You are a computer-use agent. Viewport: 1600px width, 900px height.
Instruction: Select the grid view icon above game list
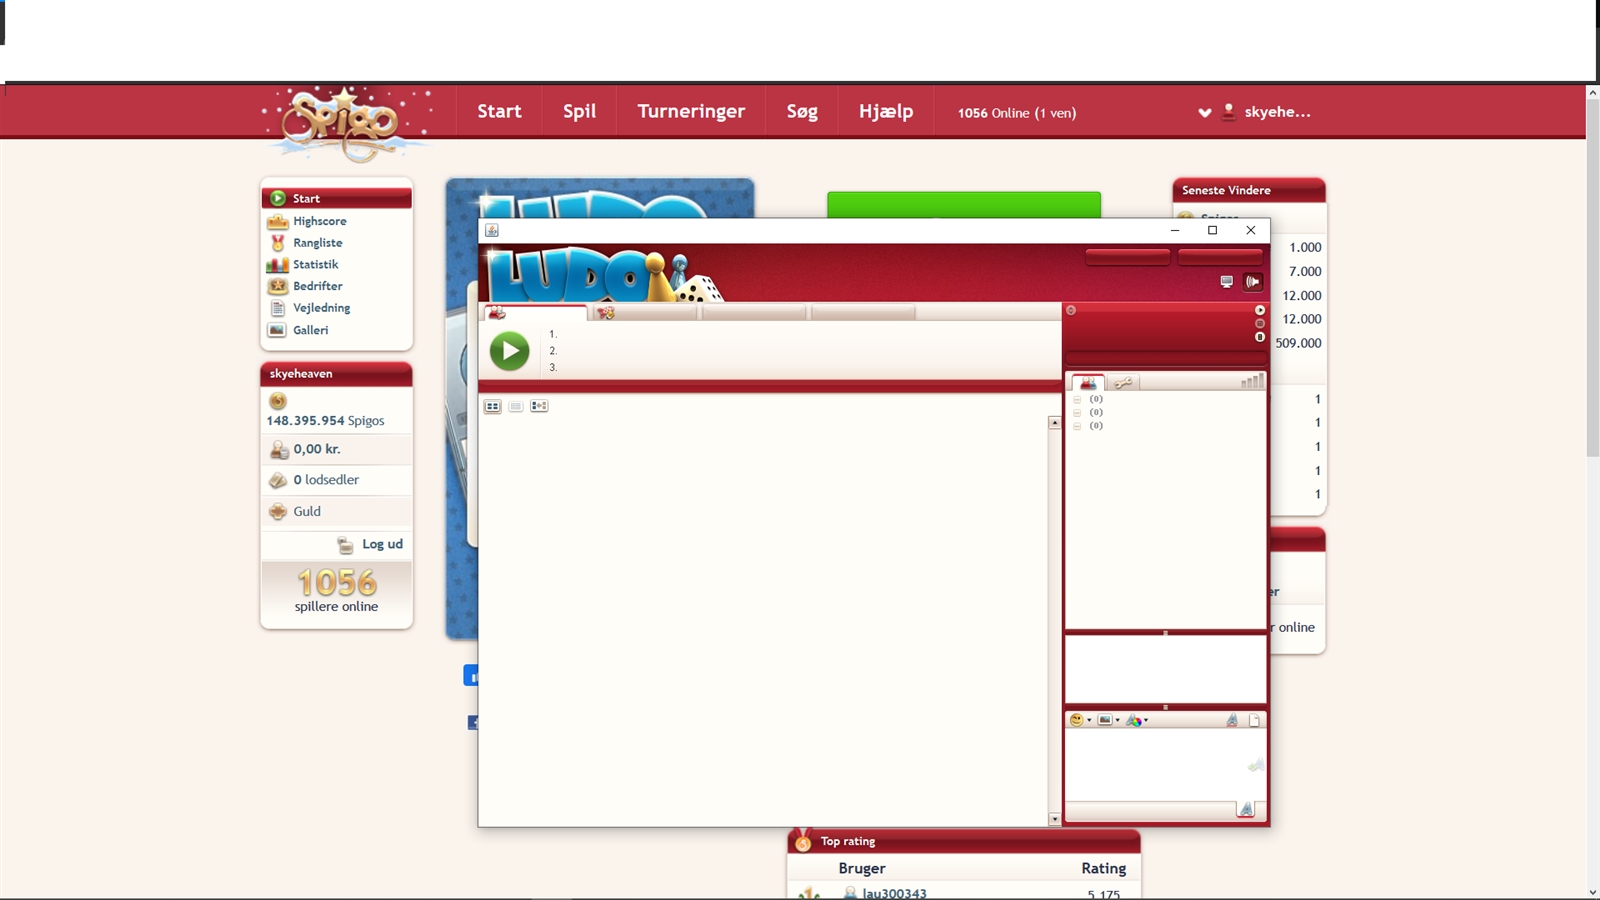492,406
